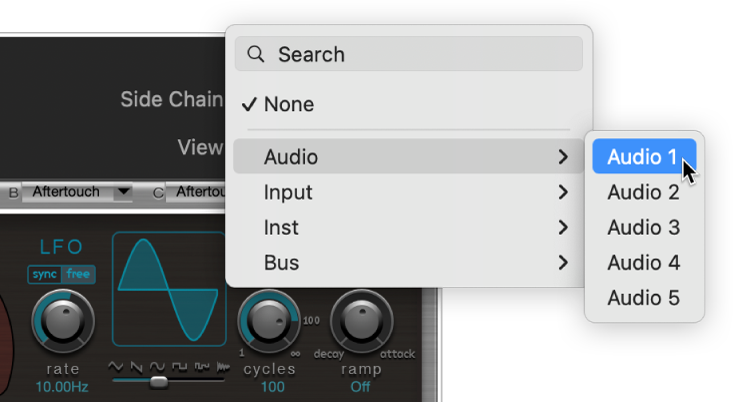Click the LFO waveform display
This screenshot has width=734, height=402.
pyautogui.click(x=169, y=289)
